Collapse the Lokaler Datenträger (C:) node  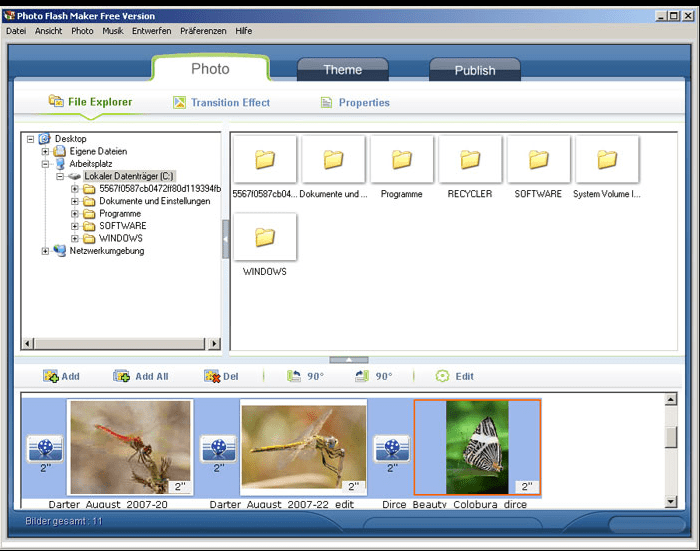pos(60,176)
